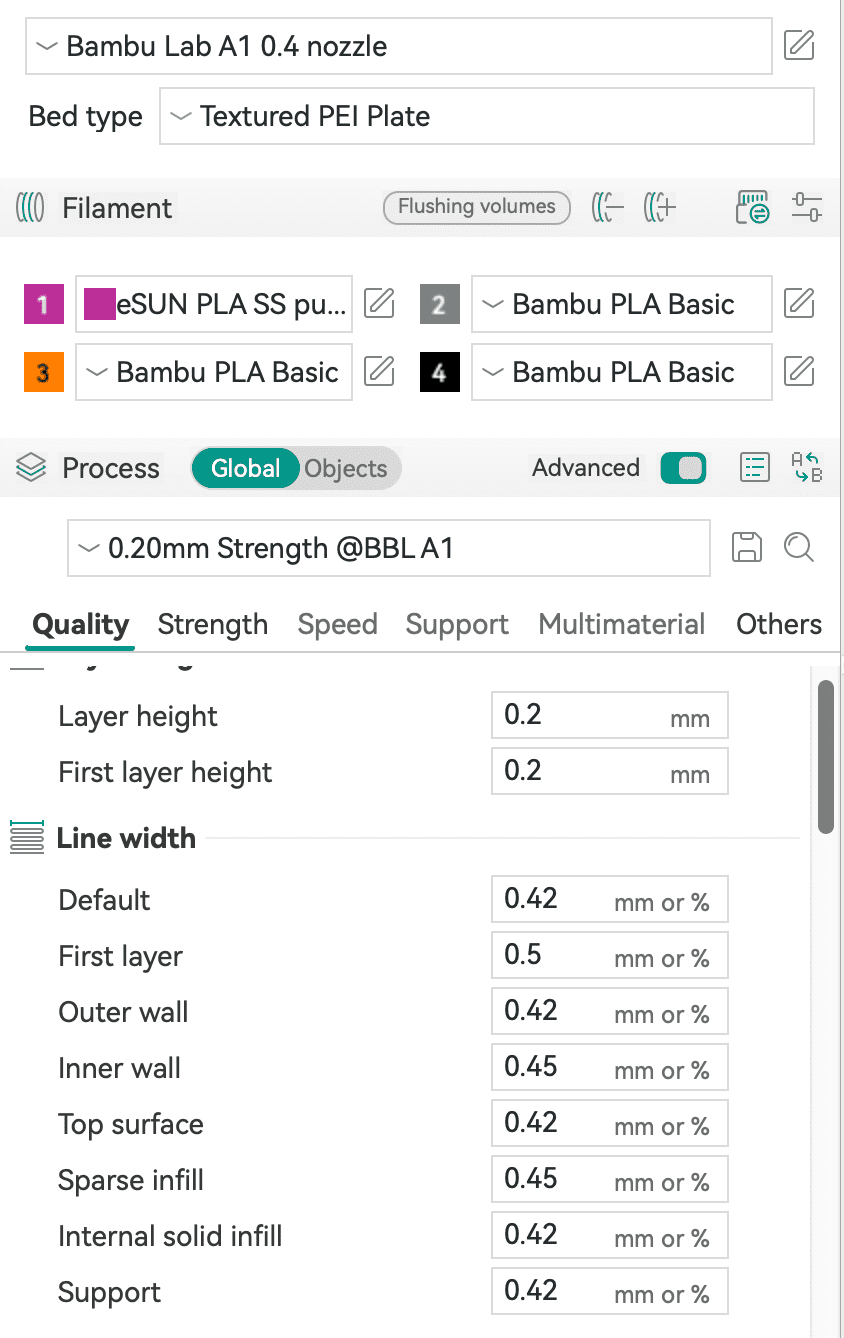
Task: Click the Layer height value field
Action: [610, 715]
